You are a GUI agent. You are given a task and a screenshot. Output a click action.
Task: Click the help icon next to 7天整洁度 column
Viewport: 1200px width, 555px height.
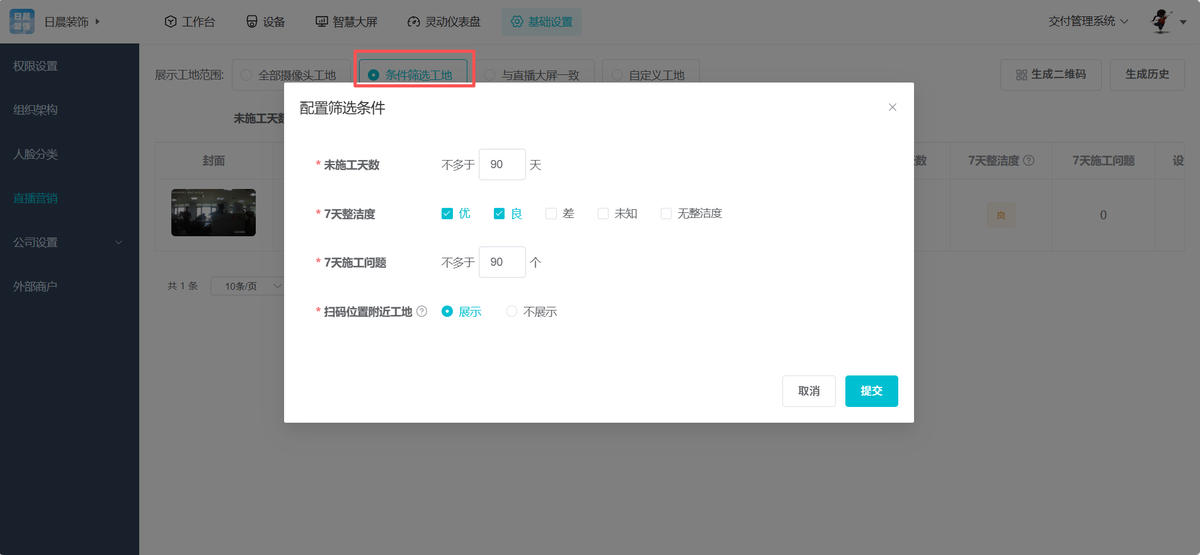(x=1029, y=161)
